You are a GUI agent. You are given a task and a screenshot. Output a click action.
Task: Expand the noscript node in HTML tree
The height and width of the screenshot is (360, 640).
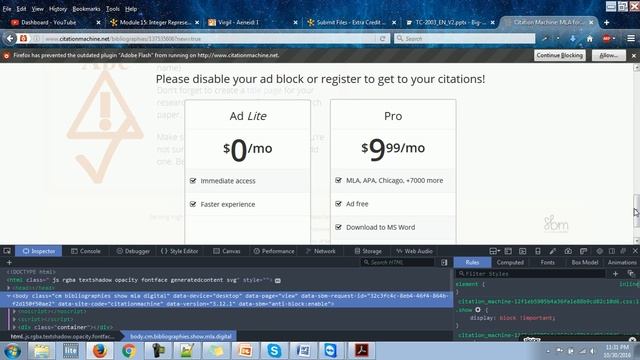[14, 311]
